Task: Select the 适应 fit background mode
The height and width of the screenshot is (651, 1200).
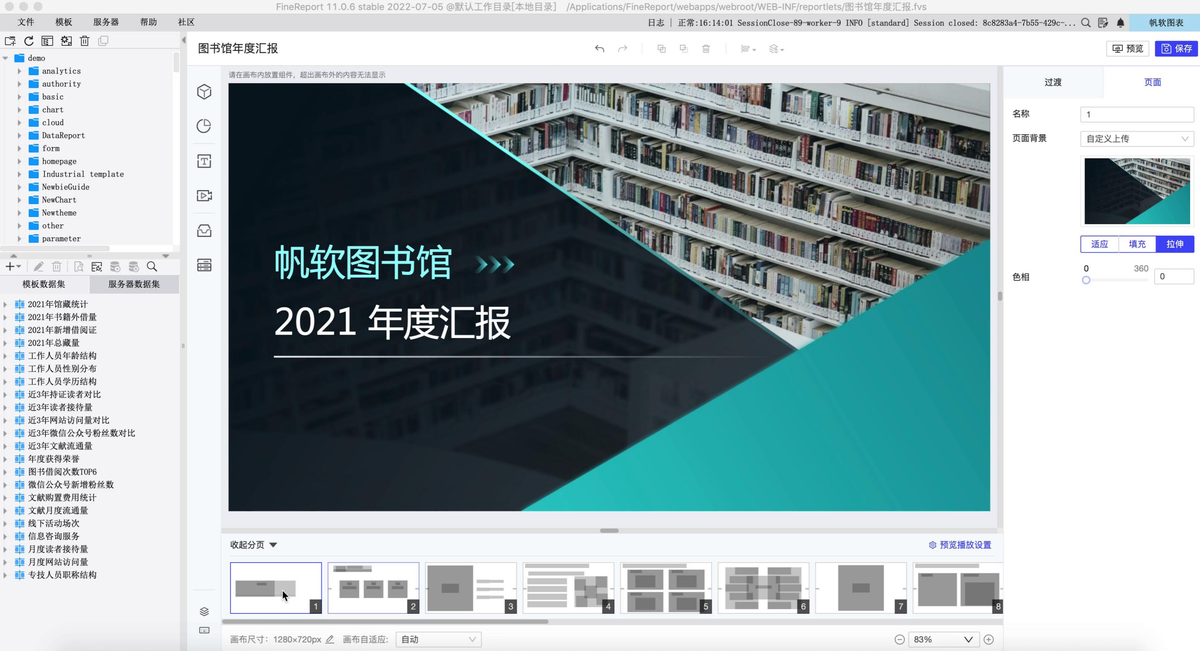Action: click(x=1100, y=244)
